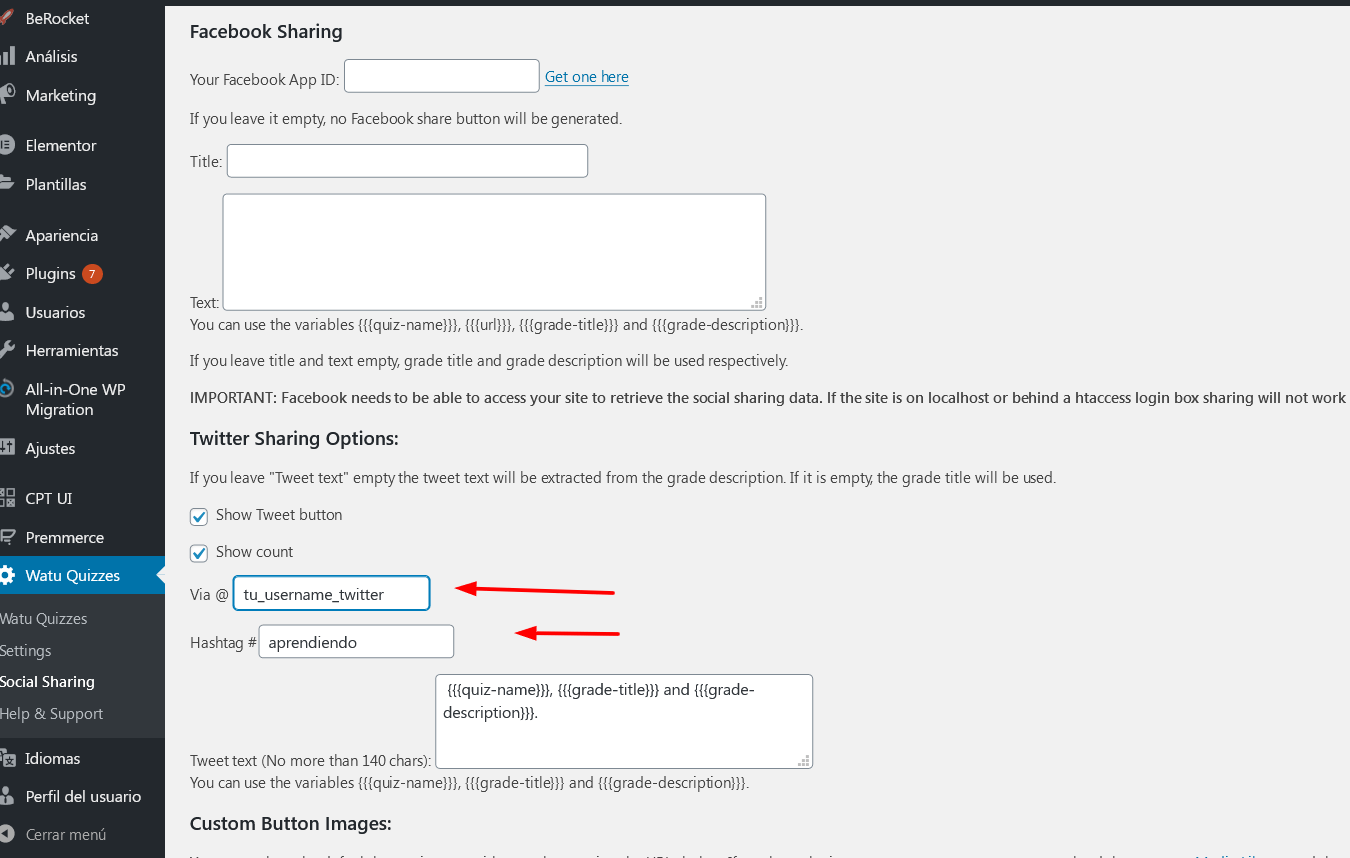Click the Via @ Twitter username field
Image resolution: width=1350 pixels, height=858 pixels.
click(x=332, y=593)
